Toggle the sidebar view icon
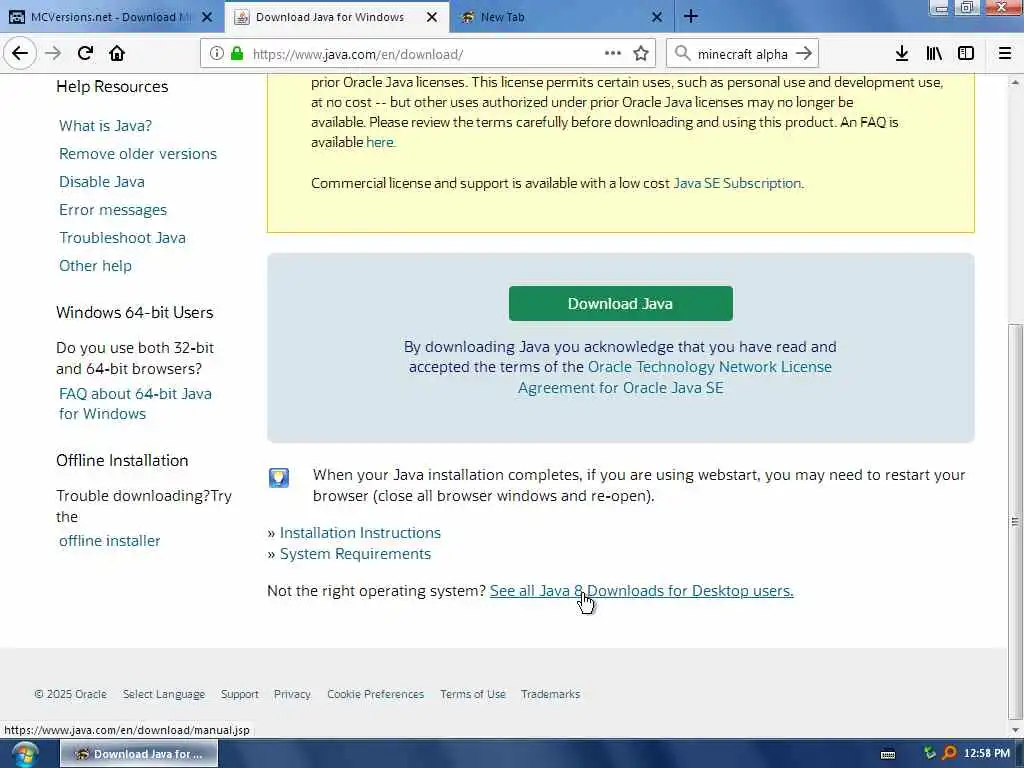Image resolution: width=1024 pixels, height=768 pixels. coord(966,54)
